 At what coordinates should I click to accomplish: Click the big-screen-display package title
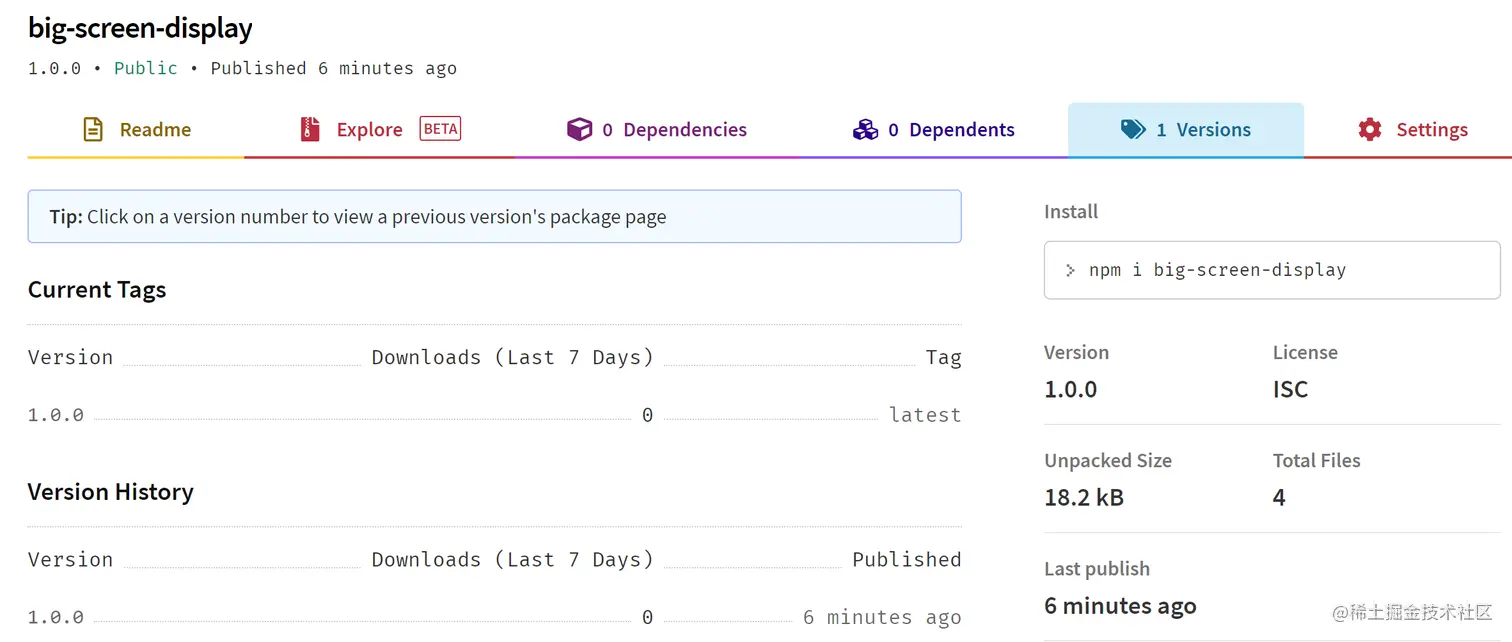140,28
